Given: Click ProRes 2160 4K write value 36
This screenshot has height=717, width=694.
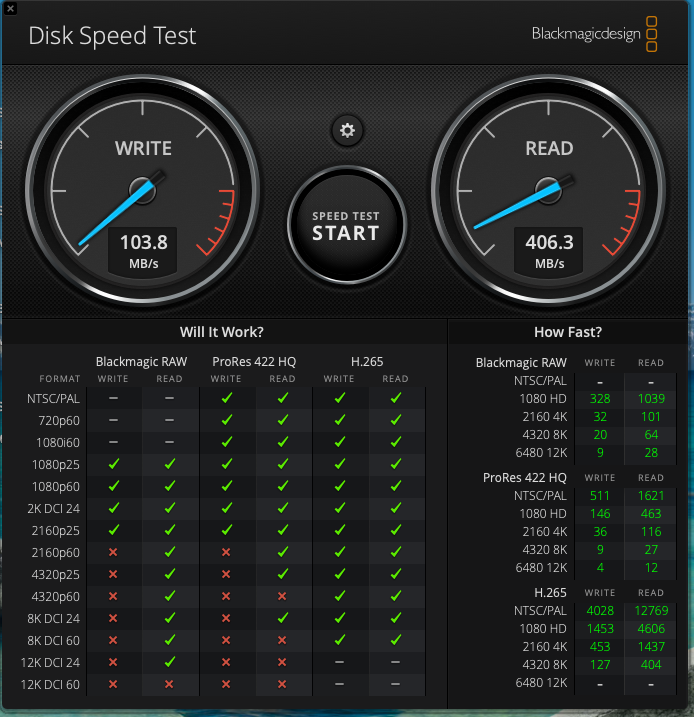Looking at the screenshot, I should pyautogui.click(x=600, y=532).
